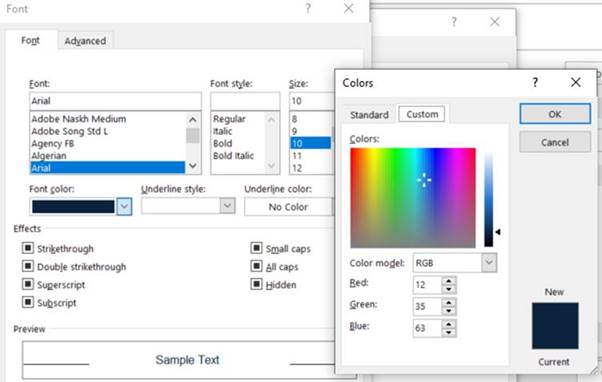Increase the Green value with up arrow
602x382 pixels.
(448, 302)
